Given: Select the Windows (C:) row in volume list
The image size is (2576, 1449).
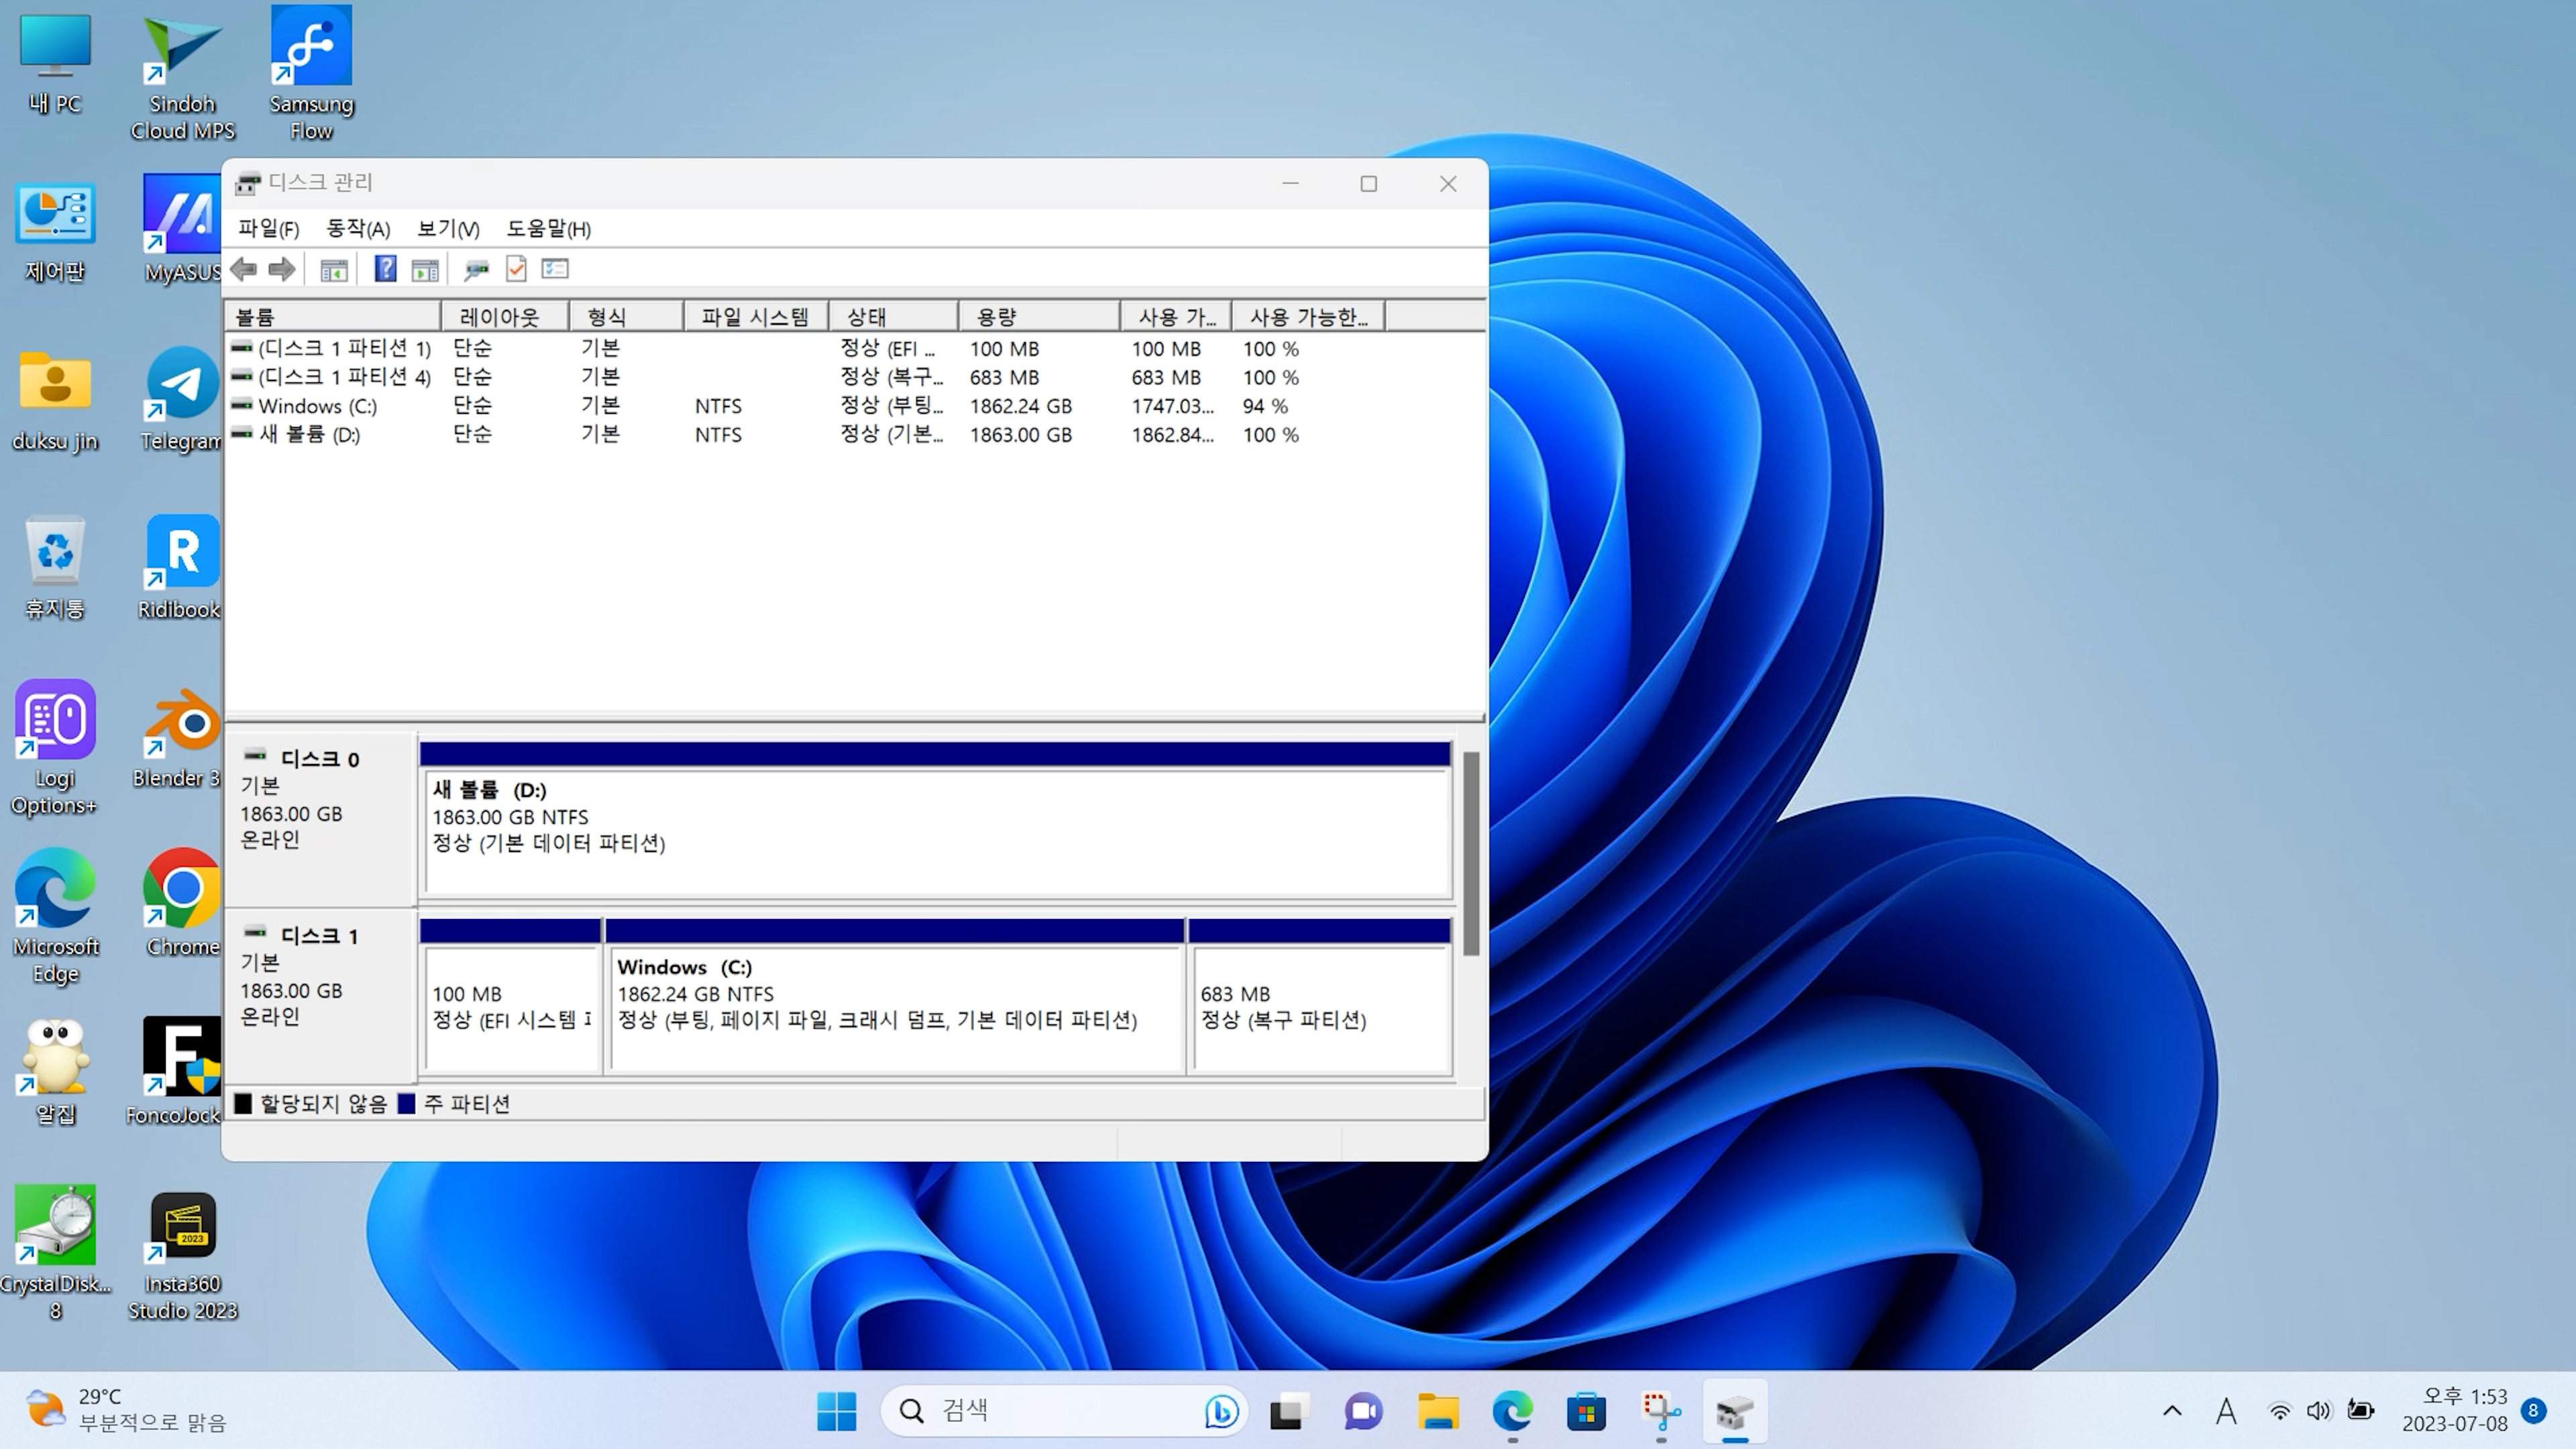Looking at the screenshot, I should [317, 406].
